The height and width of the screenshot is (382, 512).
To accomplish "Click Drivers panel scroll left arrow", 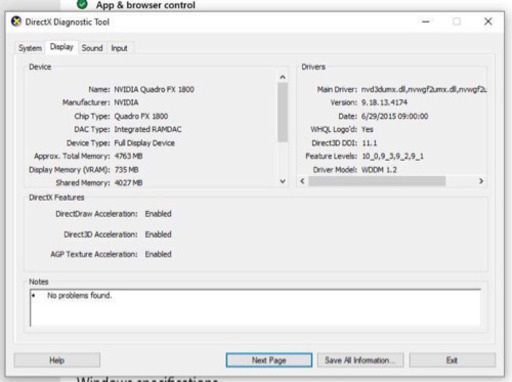I will (302, 181).
